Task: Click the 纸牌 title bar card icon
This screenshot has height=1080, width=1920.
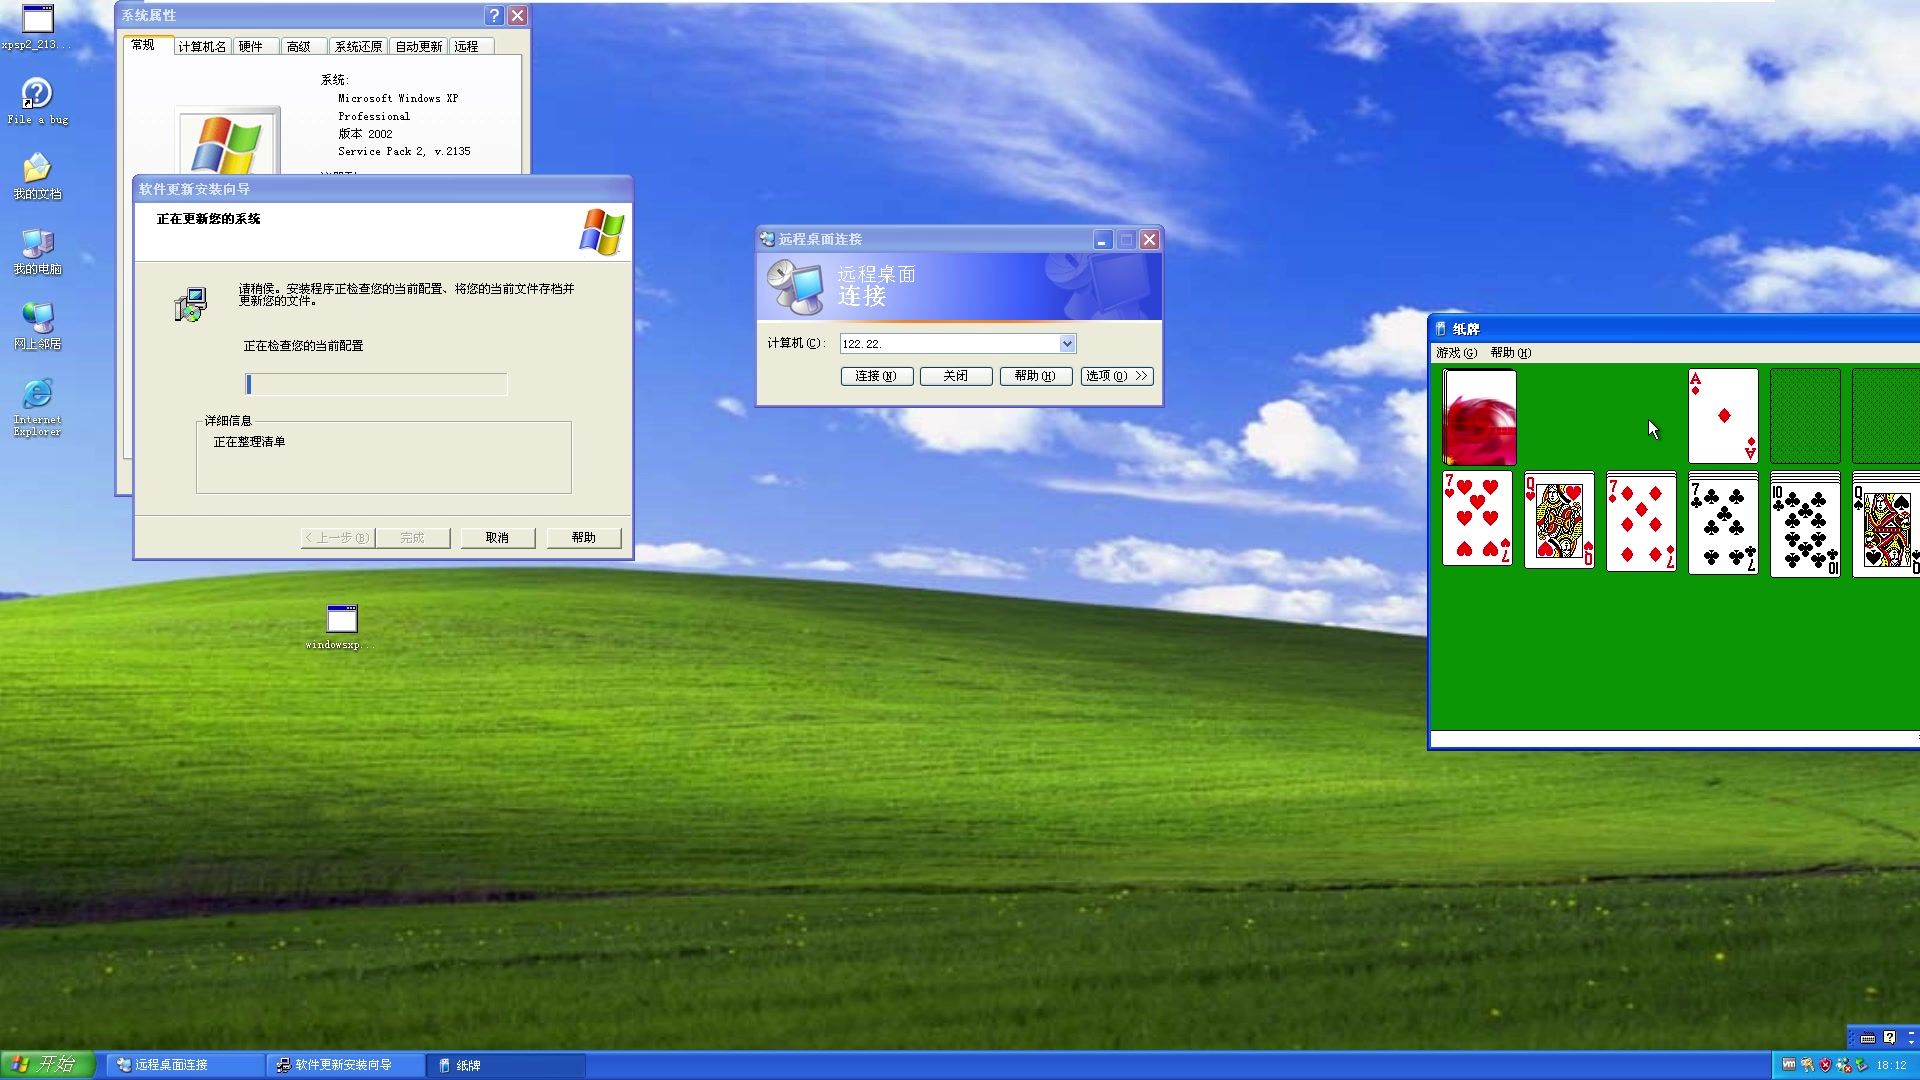Action: 1440,329
